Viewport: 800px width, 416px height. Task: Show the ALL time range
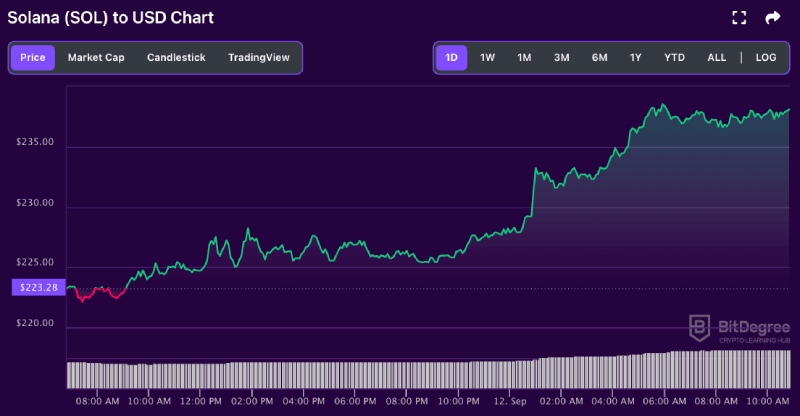tap(716, 58)
